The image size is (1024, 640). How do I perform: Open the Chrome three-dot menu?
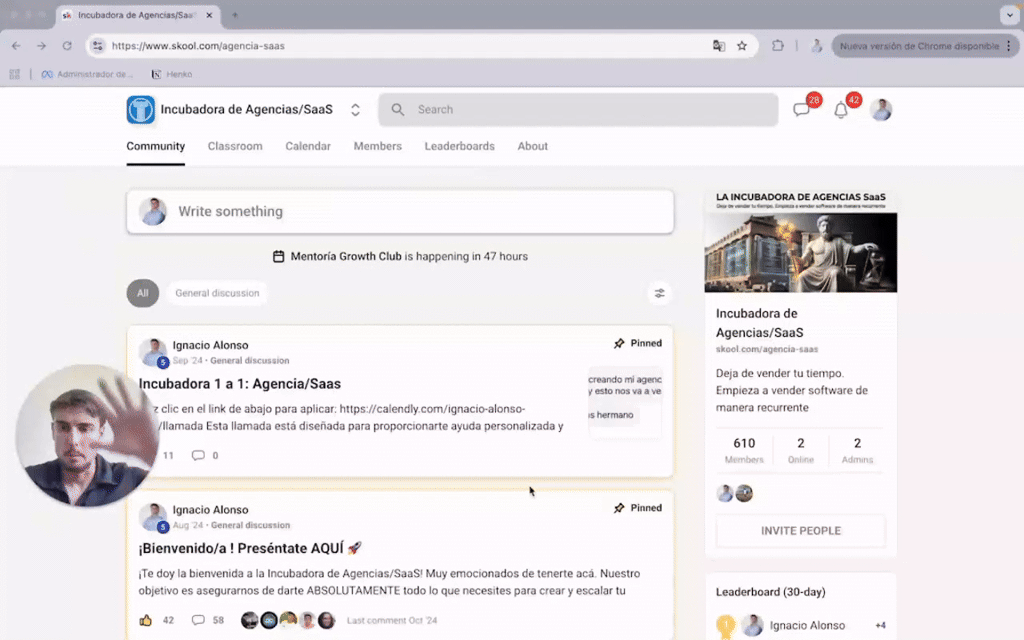tap(1009, 46)
